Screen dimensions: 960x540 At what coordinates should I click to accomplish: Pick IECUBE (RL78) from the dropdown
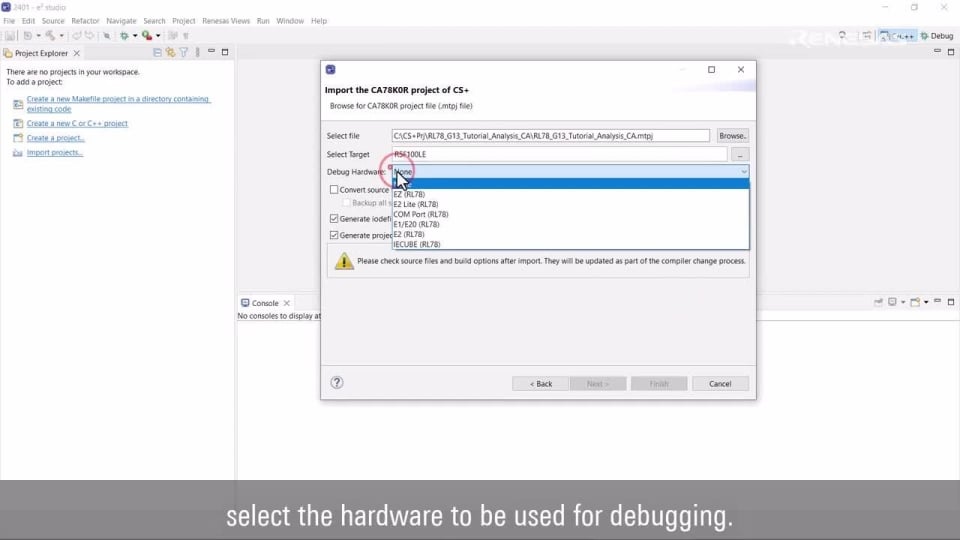(417, 244)
